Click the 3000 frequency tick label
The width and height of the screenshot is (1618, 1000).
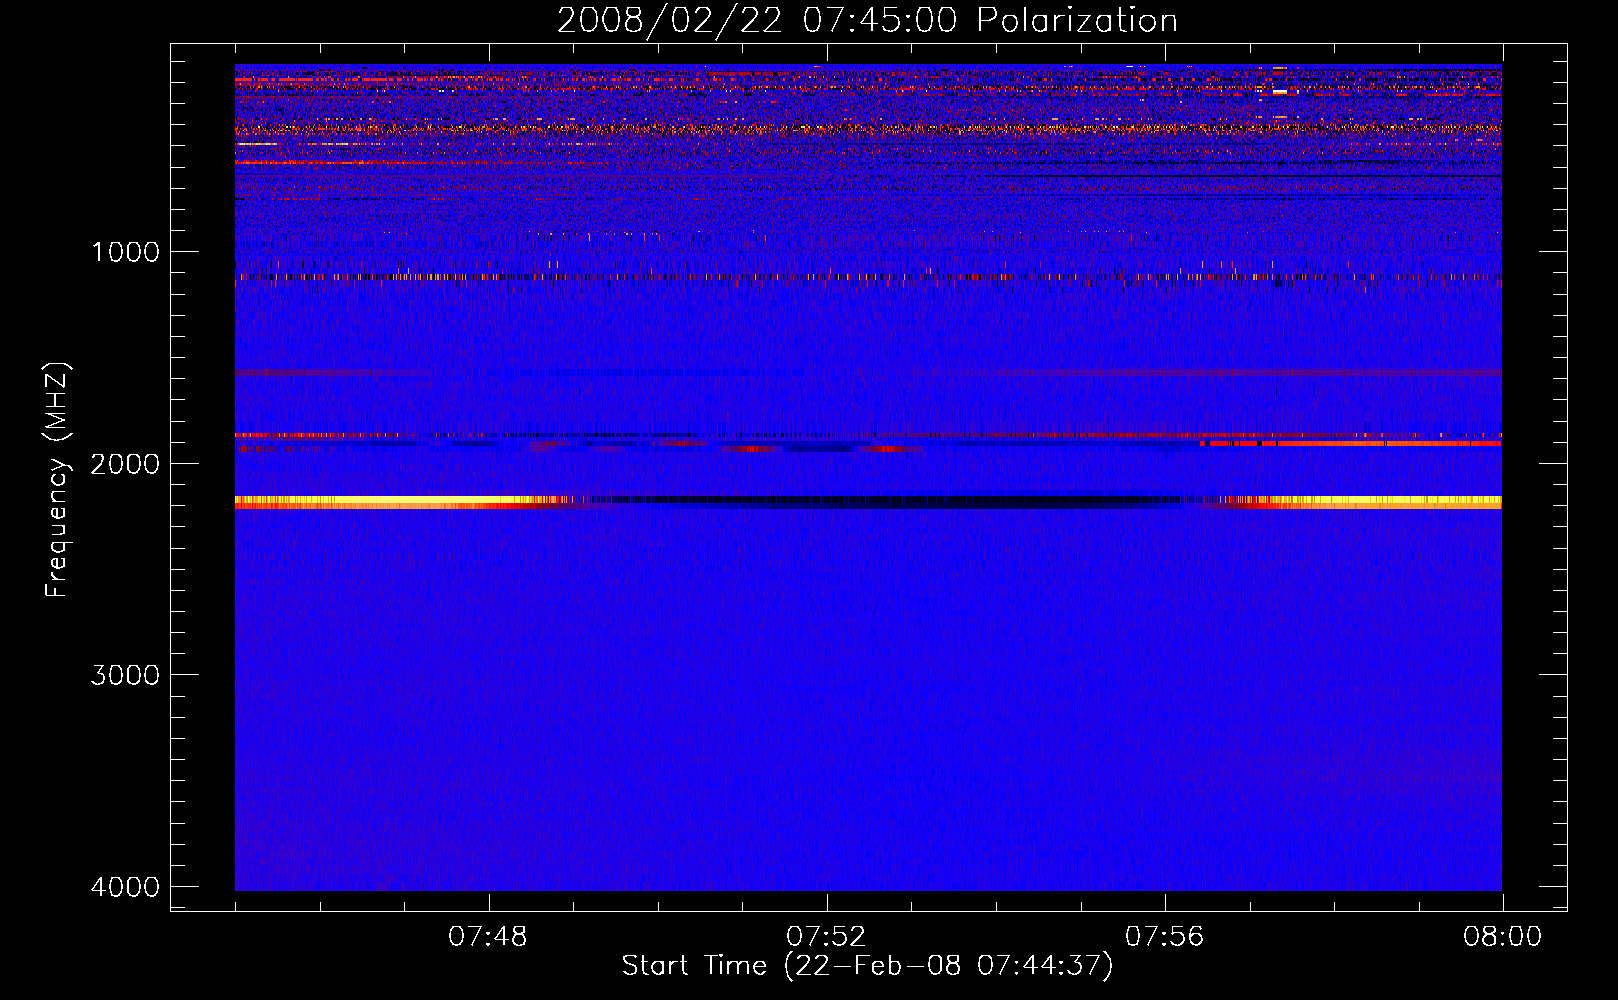(x=125, y=675)
